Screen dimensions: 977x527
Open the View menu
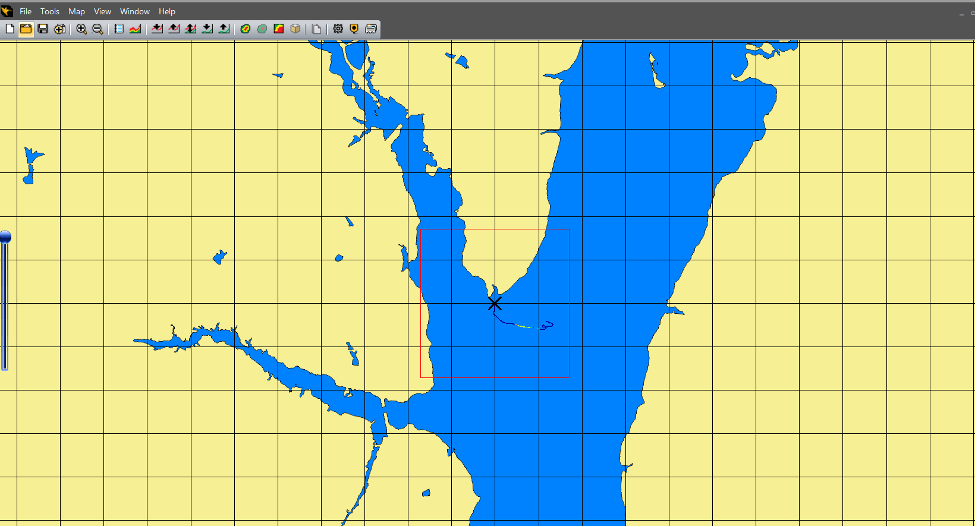[x=102, y=11]
